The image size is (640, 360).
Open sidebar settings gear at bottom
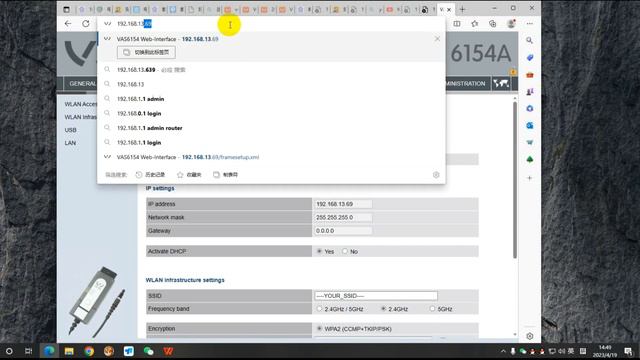529,336
